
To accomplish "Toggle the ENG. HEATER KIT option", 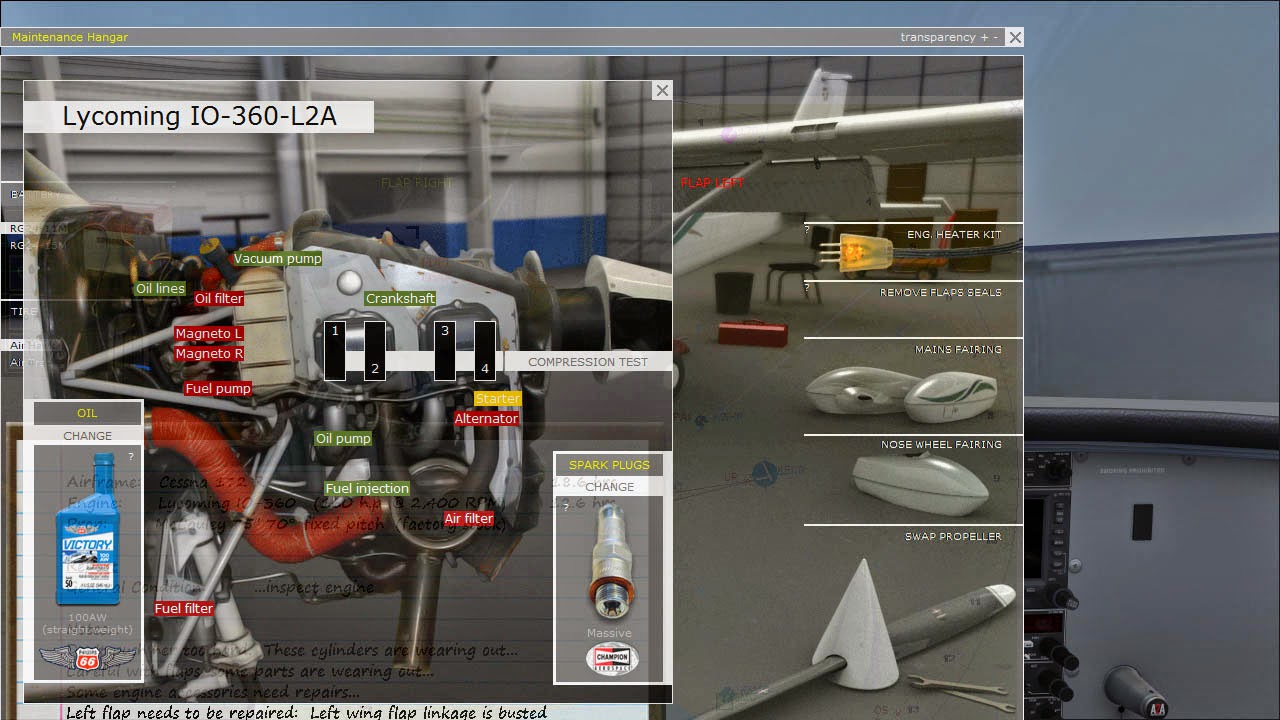I will (x=954, y=235).
